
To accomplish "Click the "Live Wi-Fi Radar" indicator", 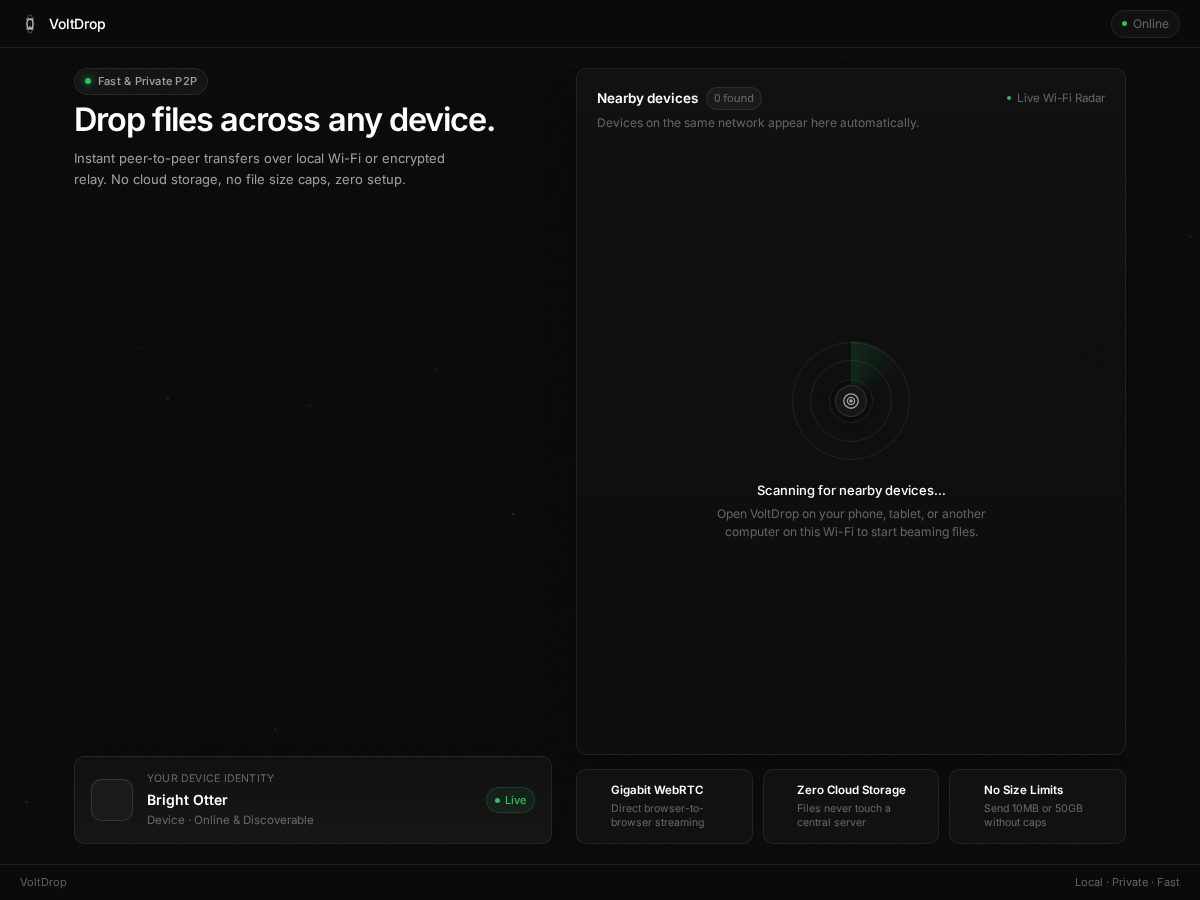I will click(1055, 98).
